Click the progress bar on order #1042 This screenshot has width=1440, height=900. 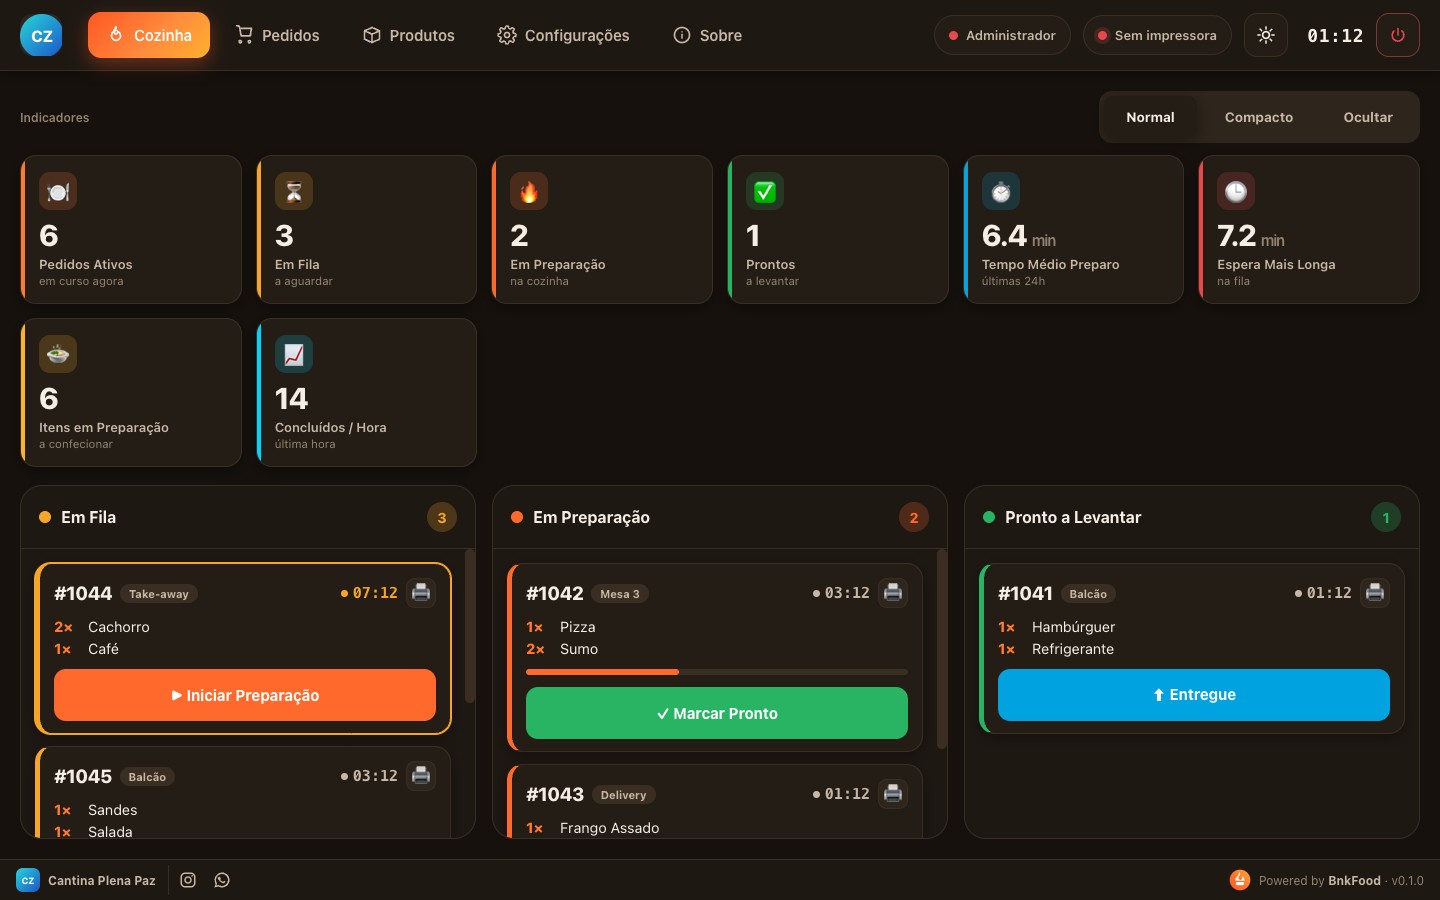pyautogui.click(x=717, y=672)
